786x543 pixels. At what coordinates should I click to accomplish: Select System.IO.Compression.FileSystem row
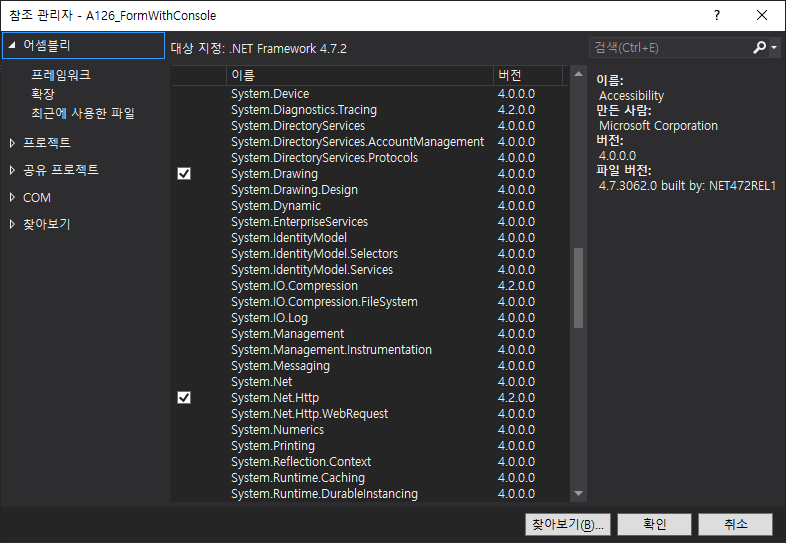point(369,302)
